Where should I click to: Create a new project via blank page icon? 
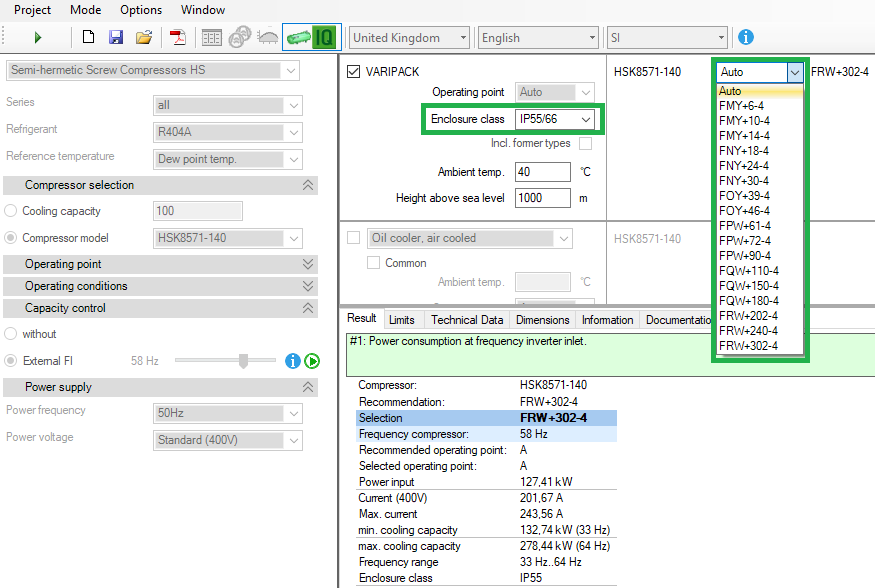pyautogui.click(x=88, y=35)
